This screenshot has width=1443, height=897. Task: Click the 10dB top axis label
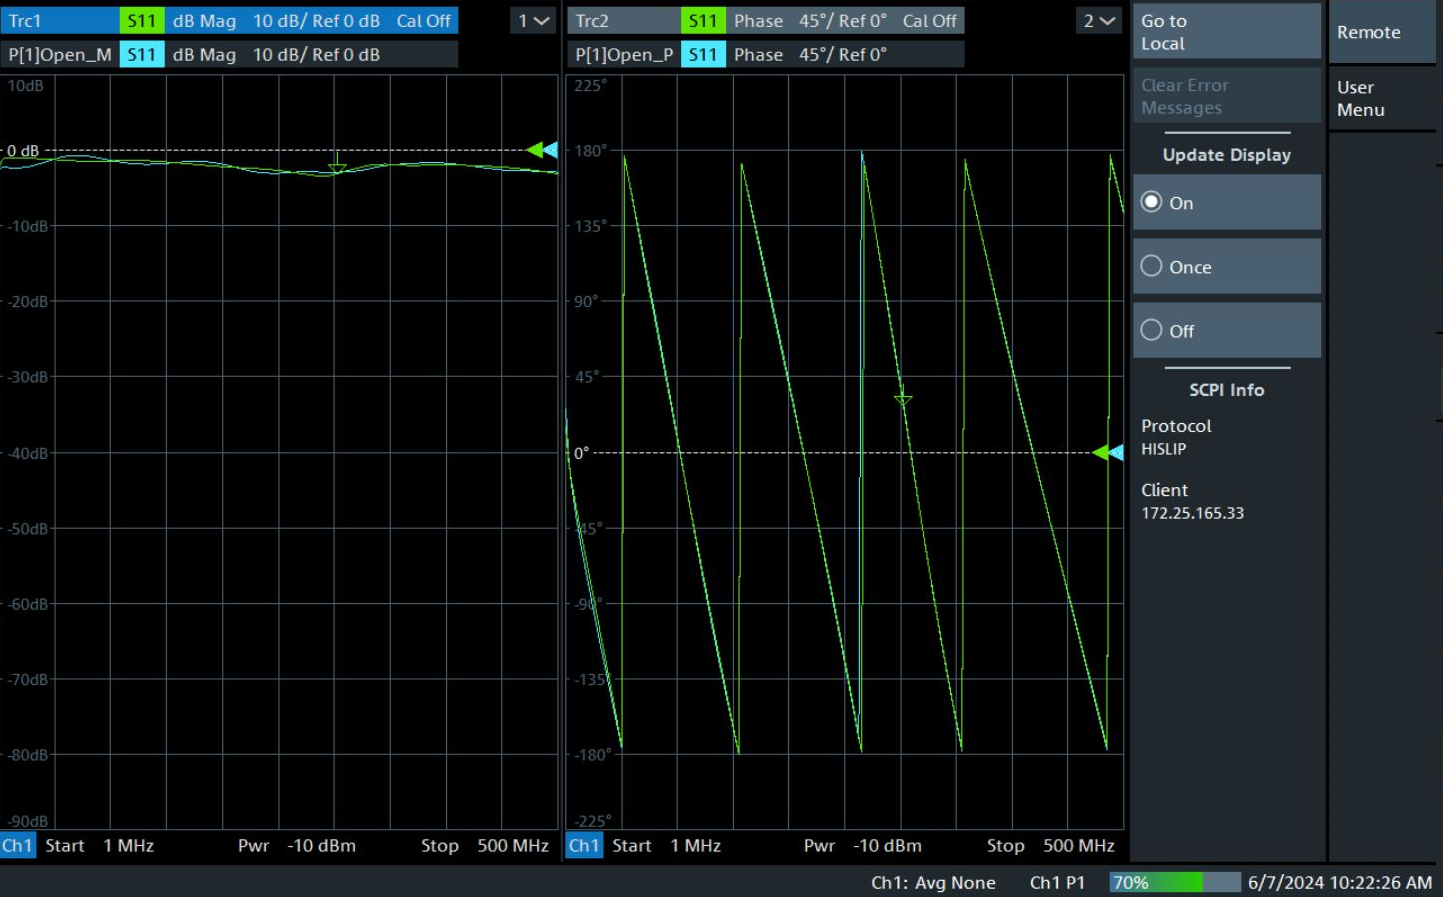pyautogui.click(x=25, y=86)
